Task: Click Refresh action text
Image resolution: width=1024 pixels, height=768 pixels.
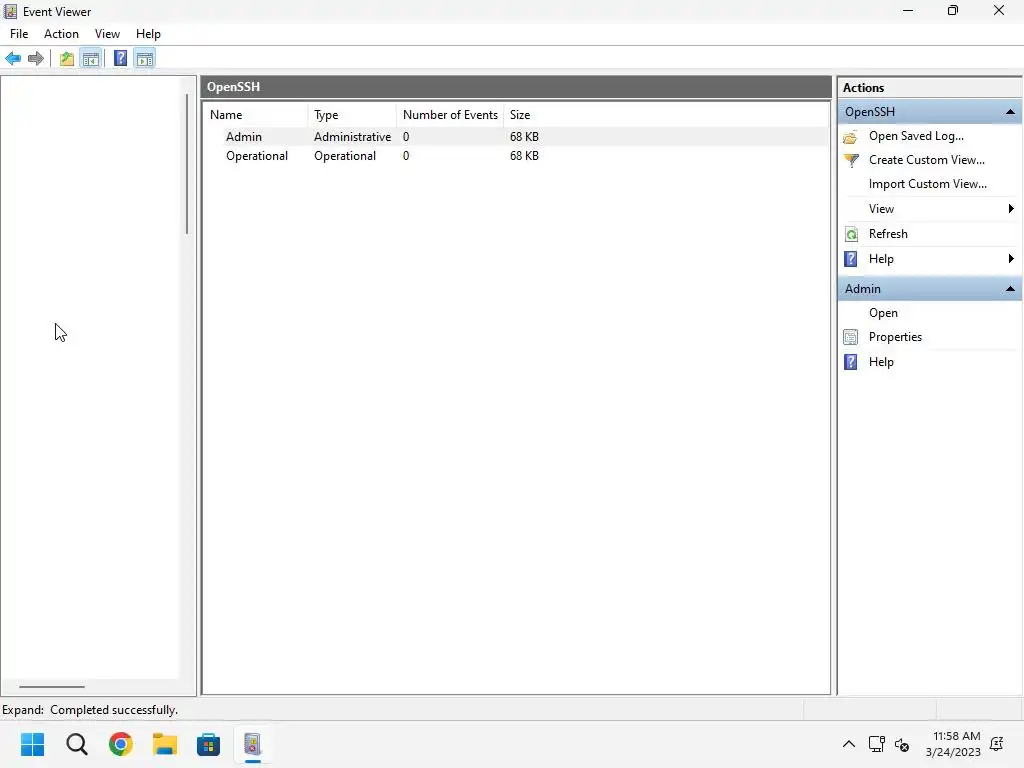Action: point(888,234)
